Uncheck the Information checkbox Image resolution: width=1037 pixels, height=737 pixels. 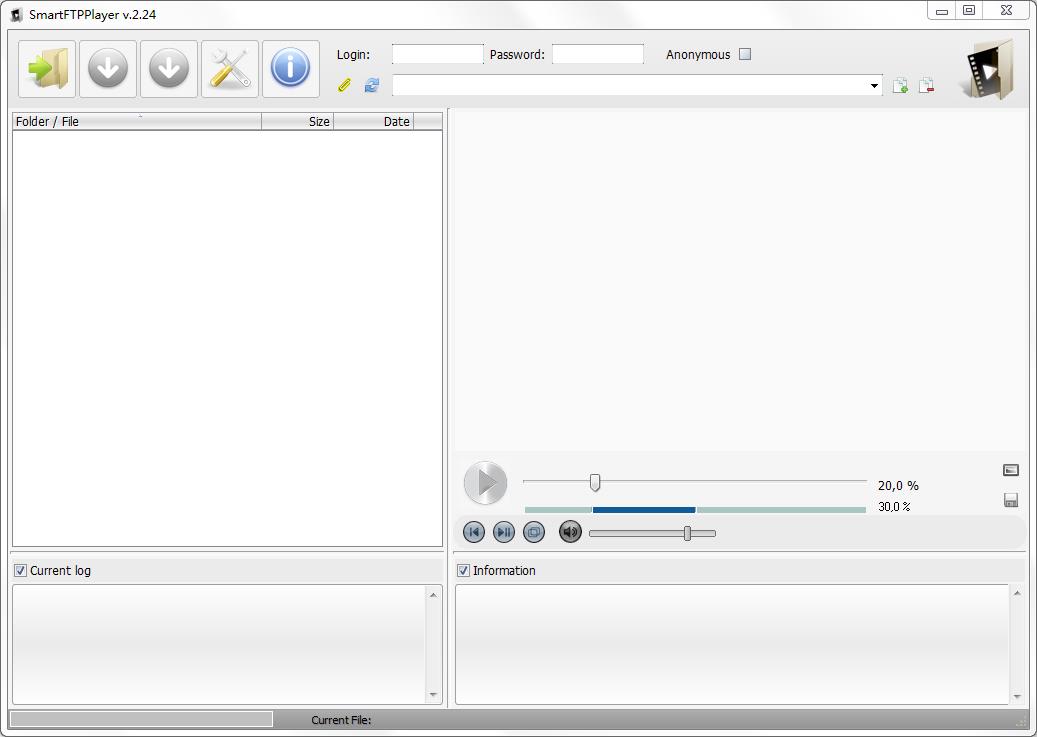tap(463, 571)
